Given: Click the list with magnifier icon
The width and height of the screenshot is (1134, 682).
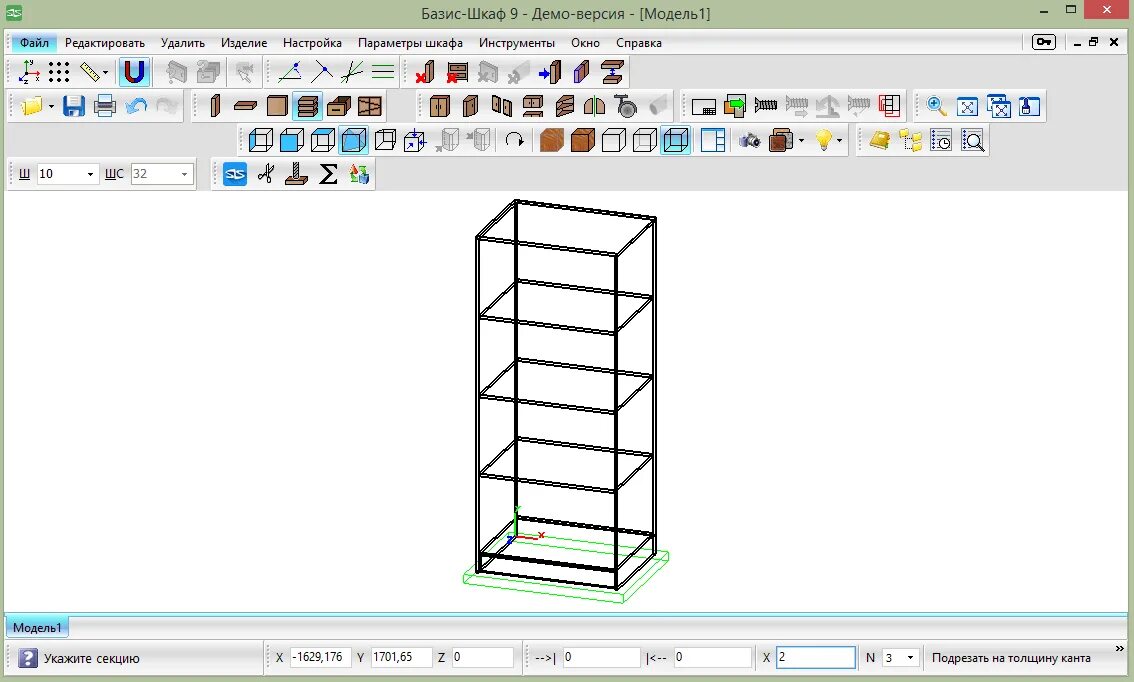Looking at the screenshot, I should coord(973,140).
